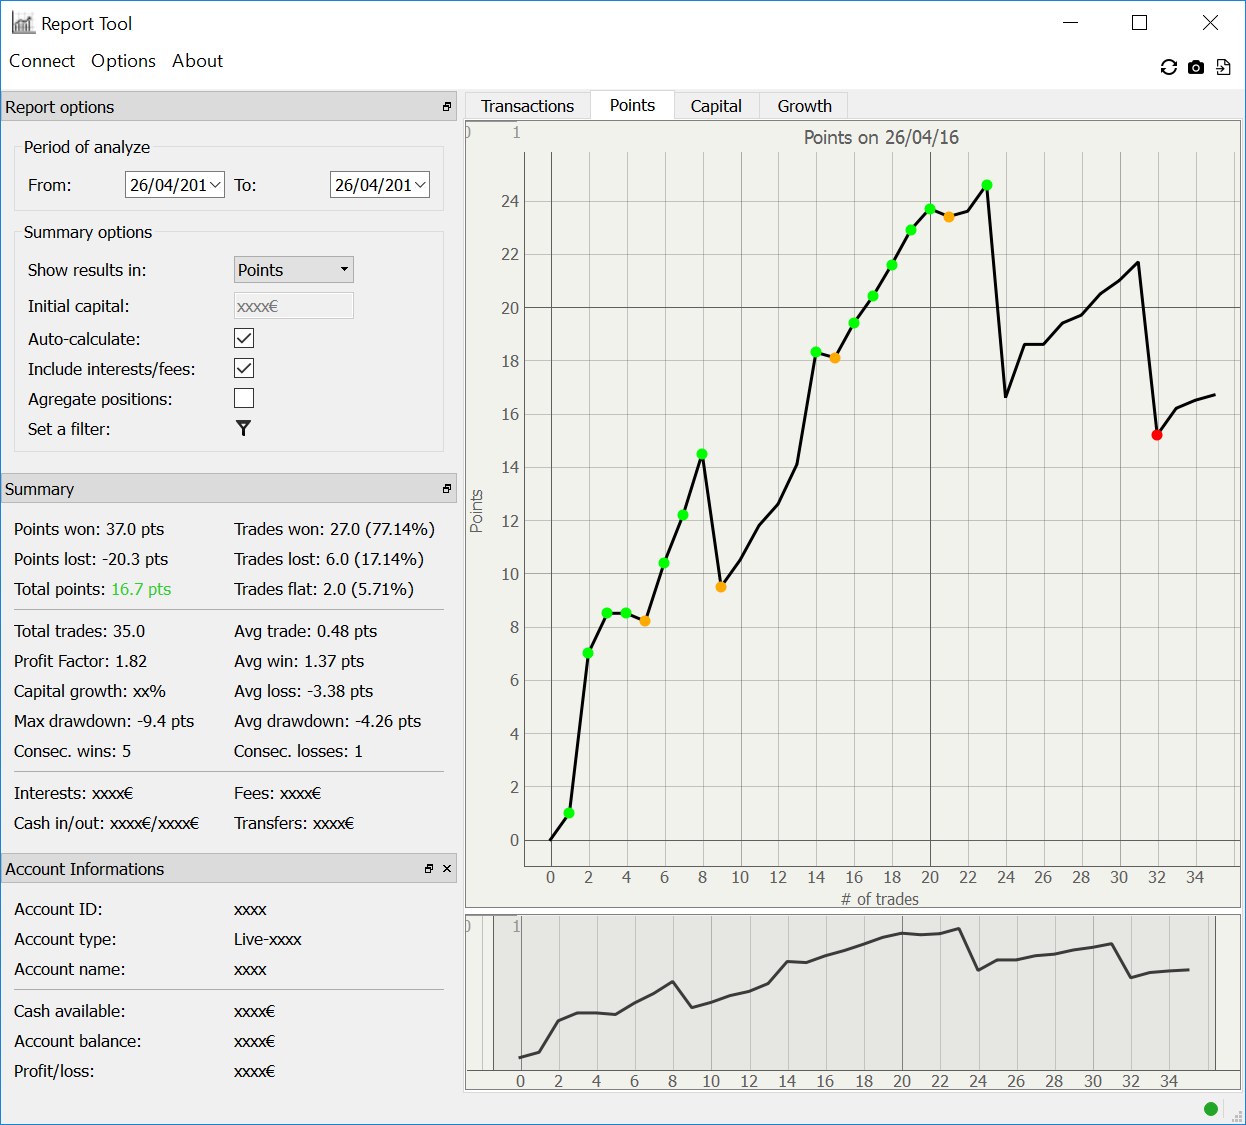Image resolution: width=1246 pixels, height=1125 pixels.
Task: Close the Account Informations panel
Action: click(447, 869)
